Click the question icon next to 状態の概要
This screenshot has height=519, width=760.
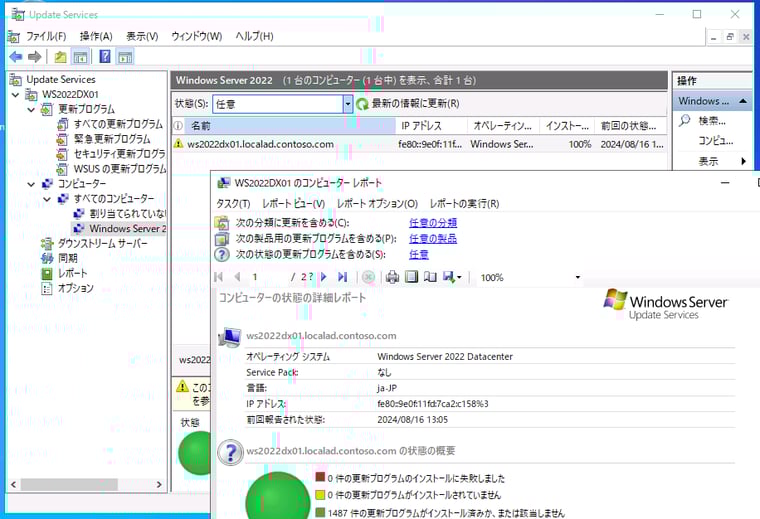pos(231,453)
